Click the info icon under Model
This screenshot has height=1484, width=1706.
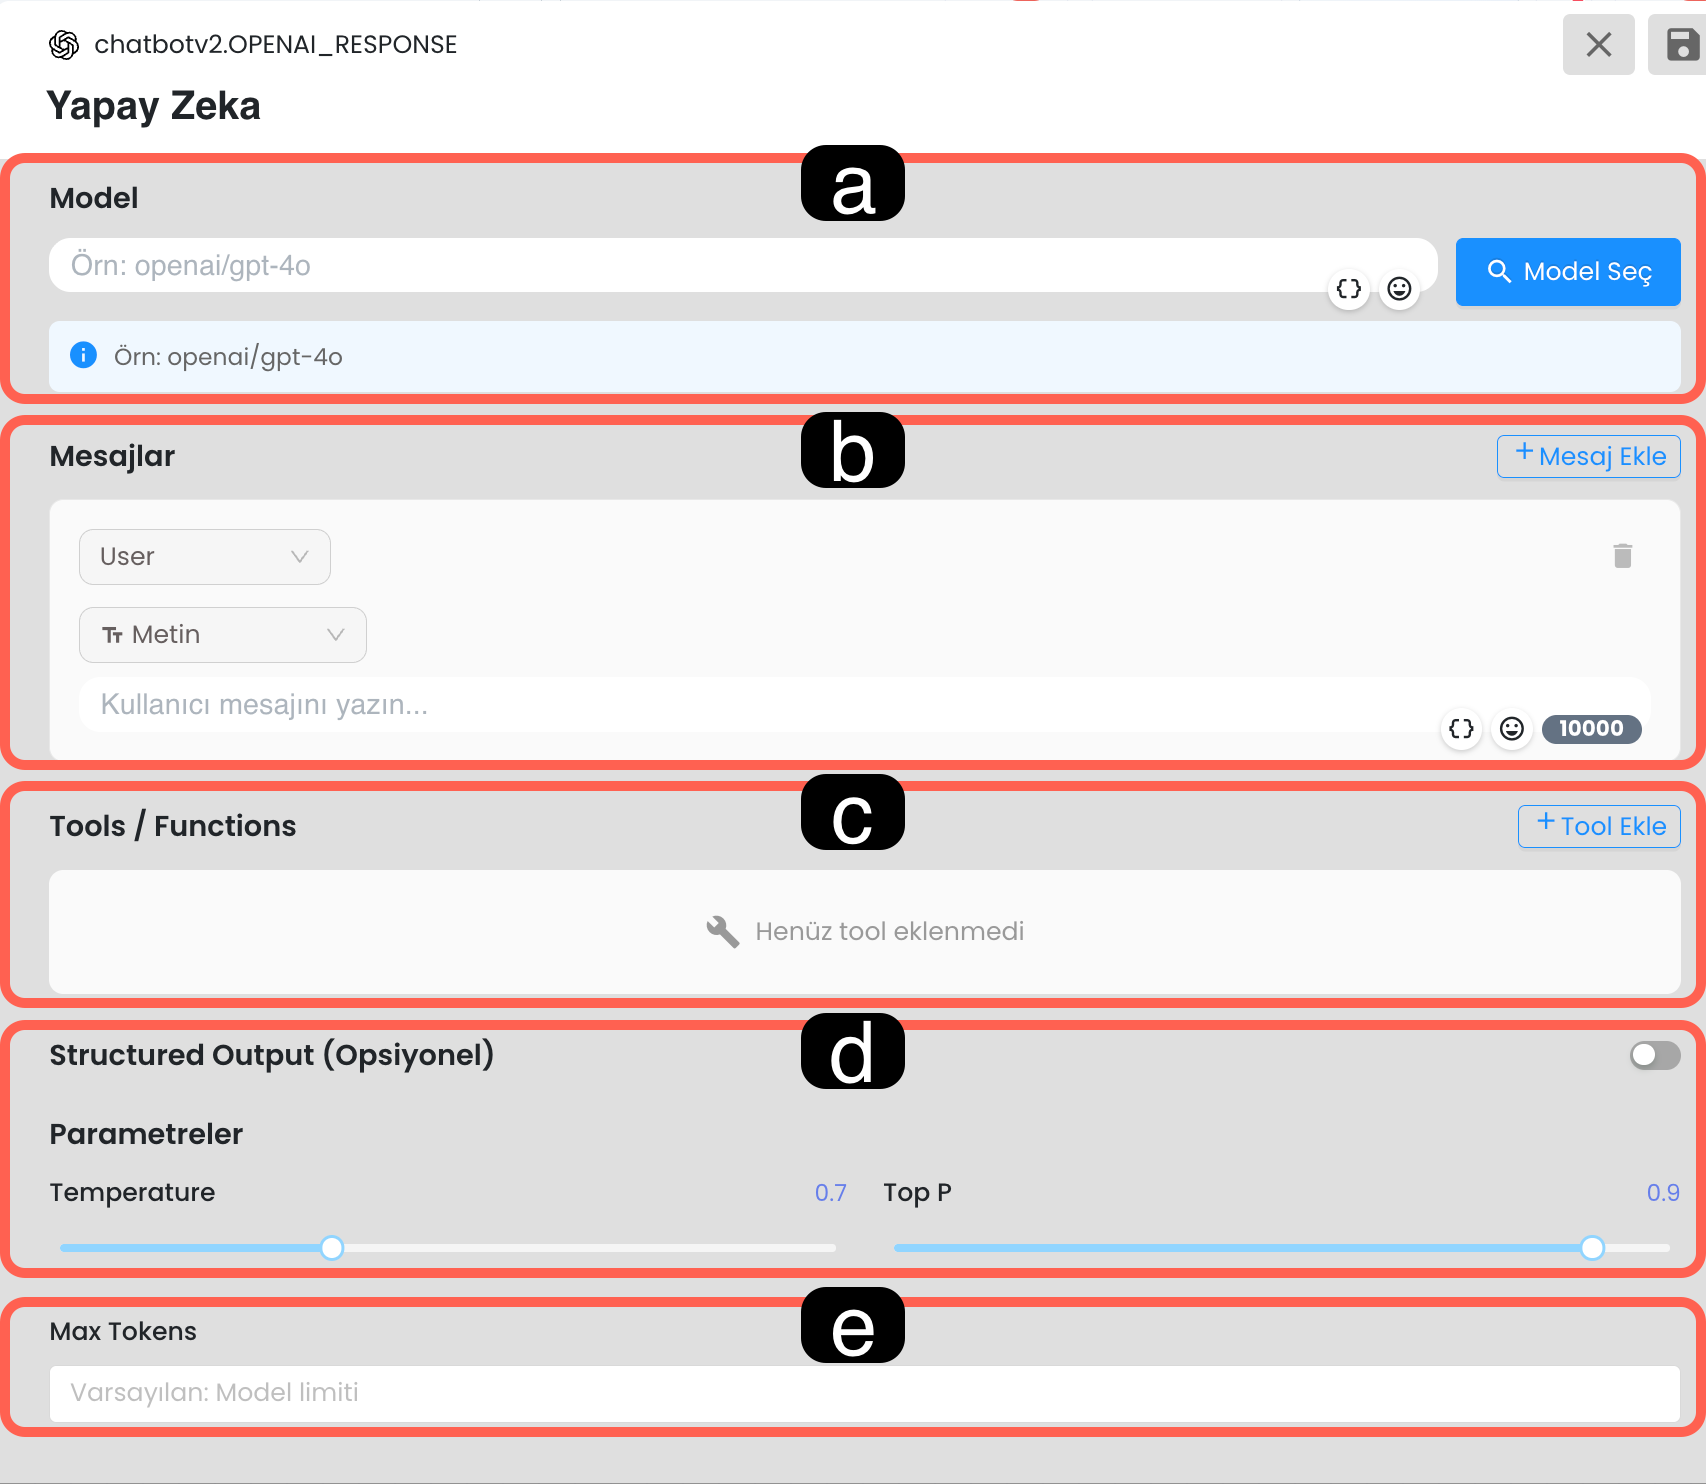(83, 355)
